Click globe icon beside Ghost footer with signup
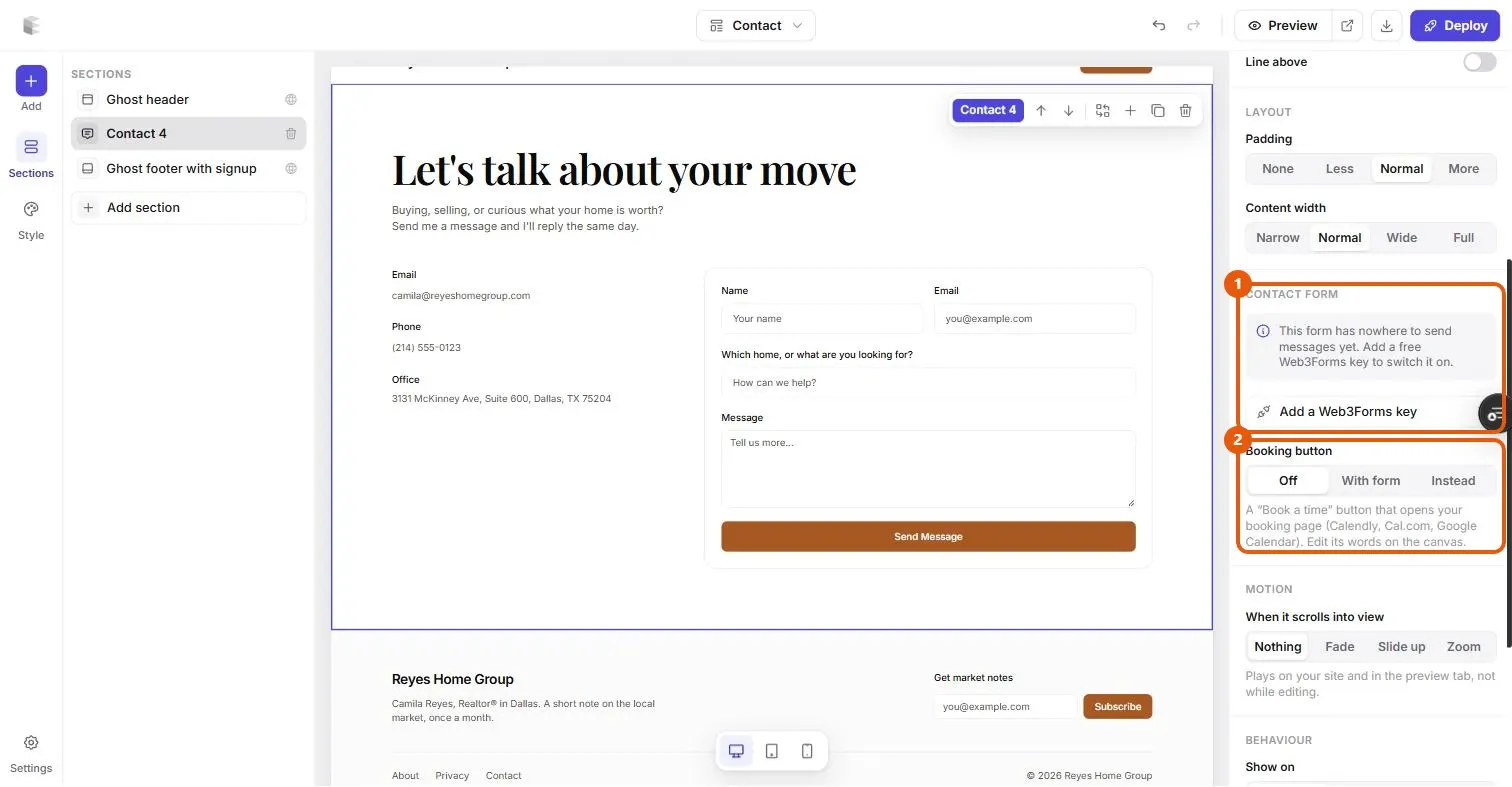 pos(291,168)
